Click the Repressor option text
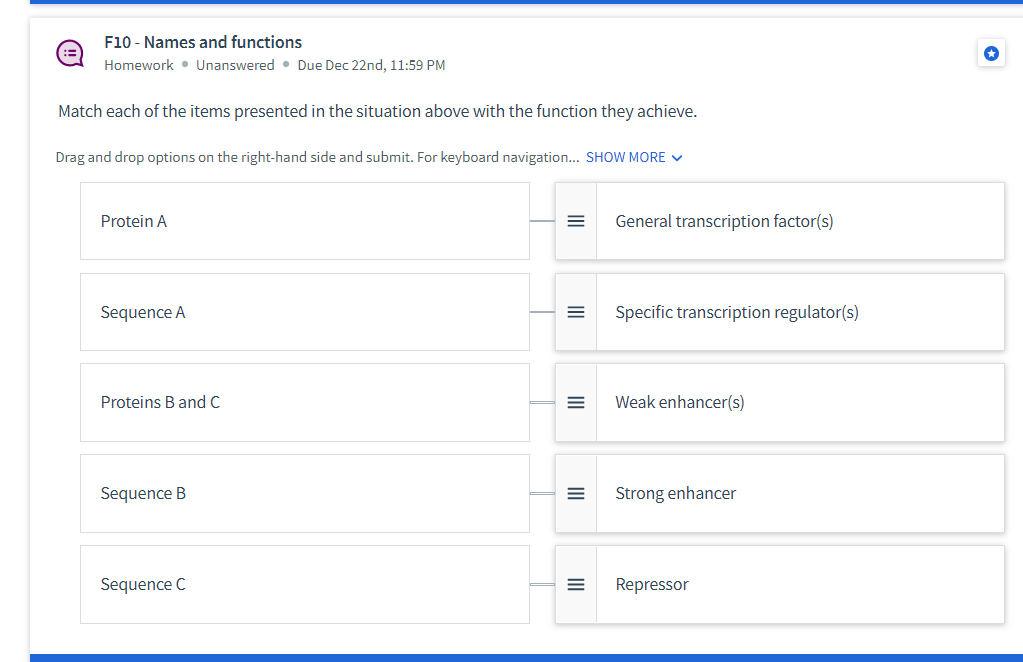This screenshot has height=662, width=1023. [652, 584]
